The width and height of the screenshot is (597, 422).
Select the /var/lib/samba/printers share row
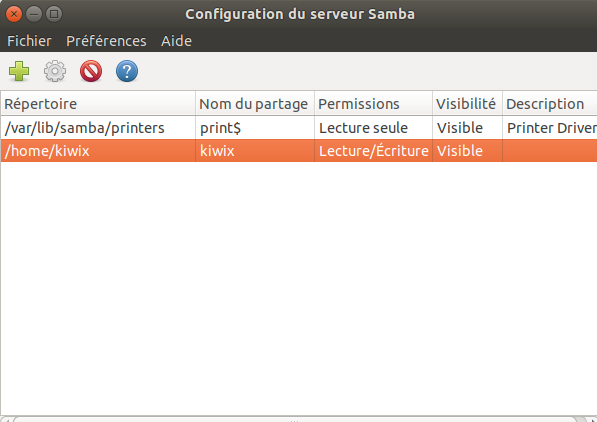298,128
